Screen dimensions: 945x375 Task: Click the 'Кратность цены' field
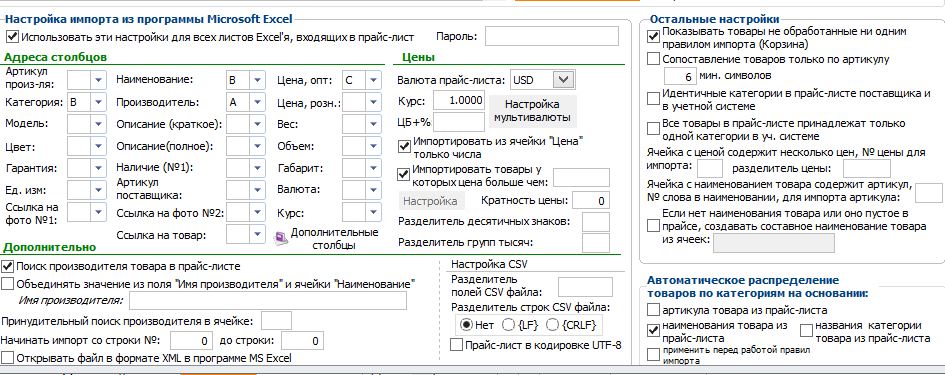point(591,200)
